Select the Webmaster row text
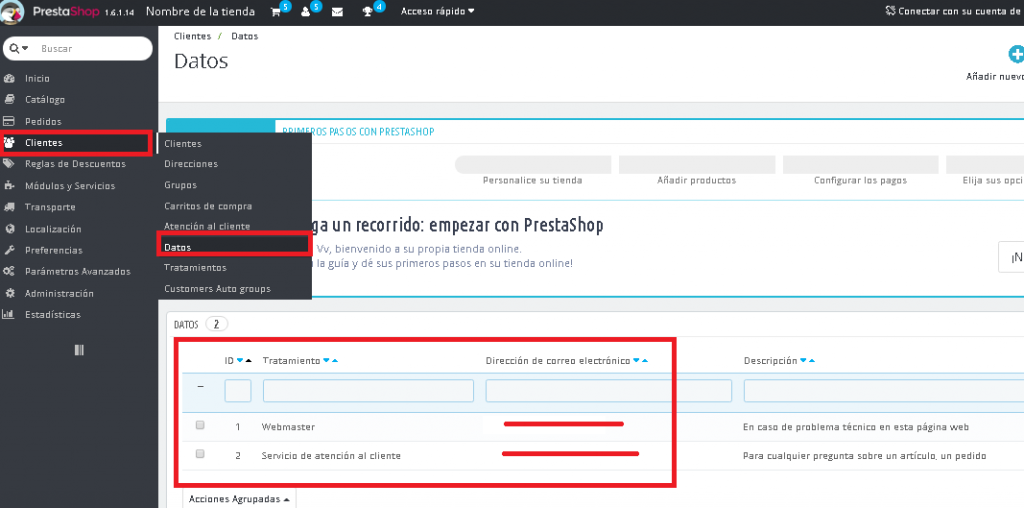 pos(288,427)
